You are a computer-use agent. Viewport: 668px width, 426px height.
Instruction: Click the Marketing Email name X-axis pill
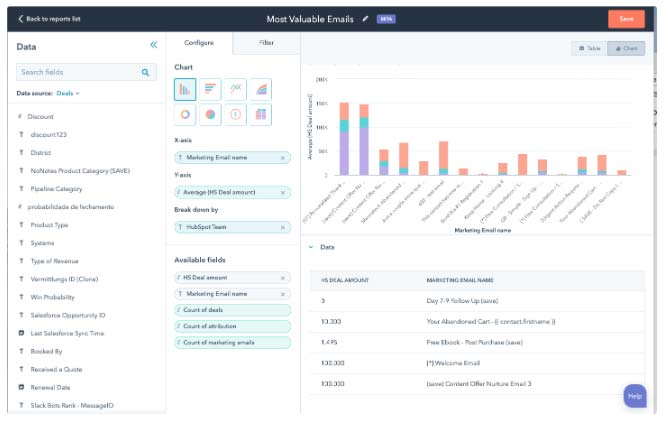(x=233, y=158)
